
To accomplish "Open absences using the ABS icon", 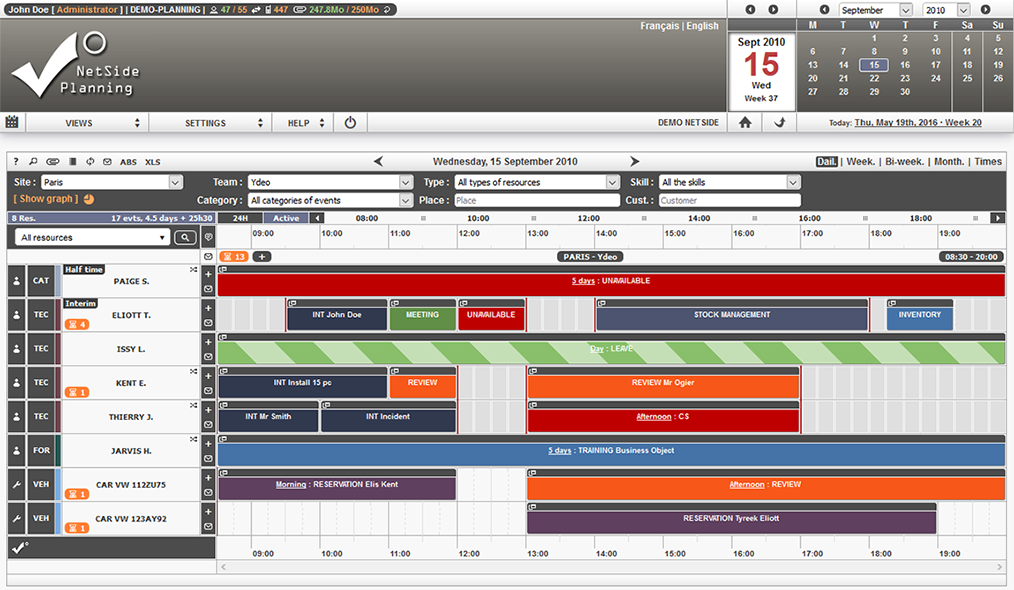I will [x=127, y=161].
